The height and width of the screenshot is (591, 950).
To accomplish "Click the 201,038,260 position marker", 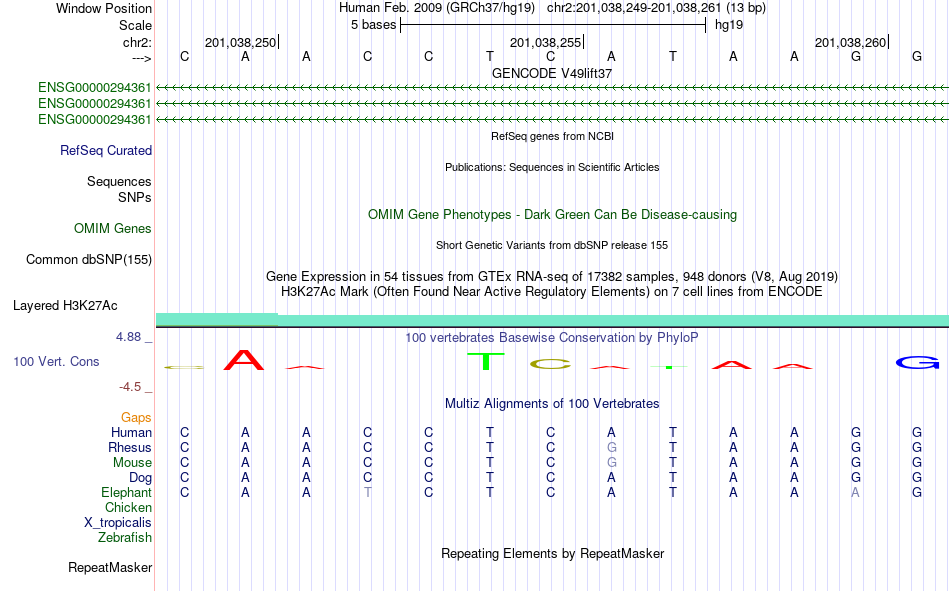I will coord(851,42).
